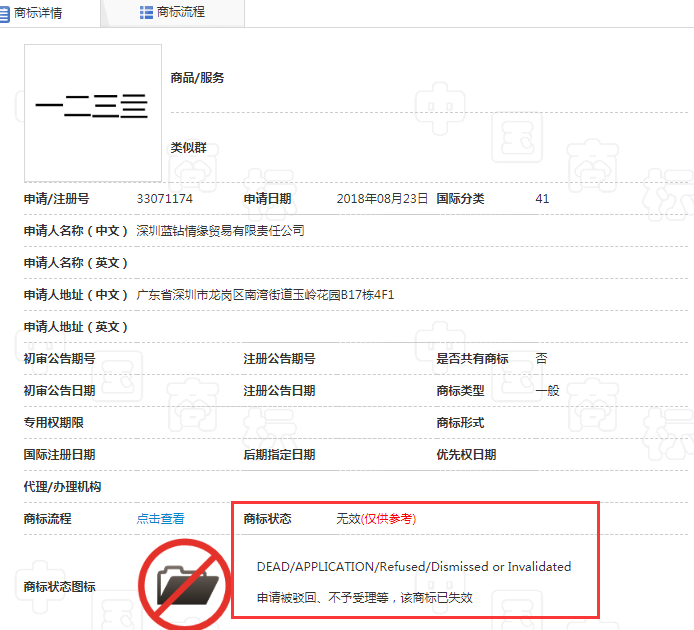Viewport: 694px width, 630px height.
Task: Click the 是否共有商标 label
Action: point(472,359)
